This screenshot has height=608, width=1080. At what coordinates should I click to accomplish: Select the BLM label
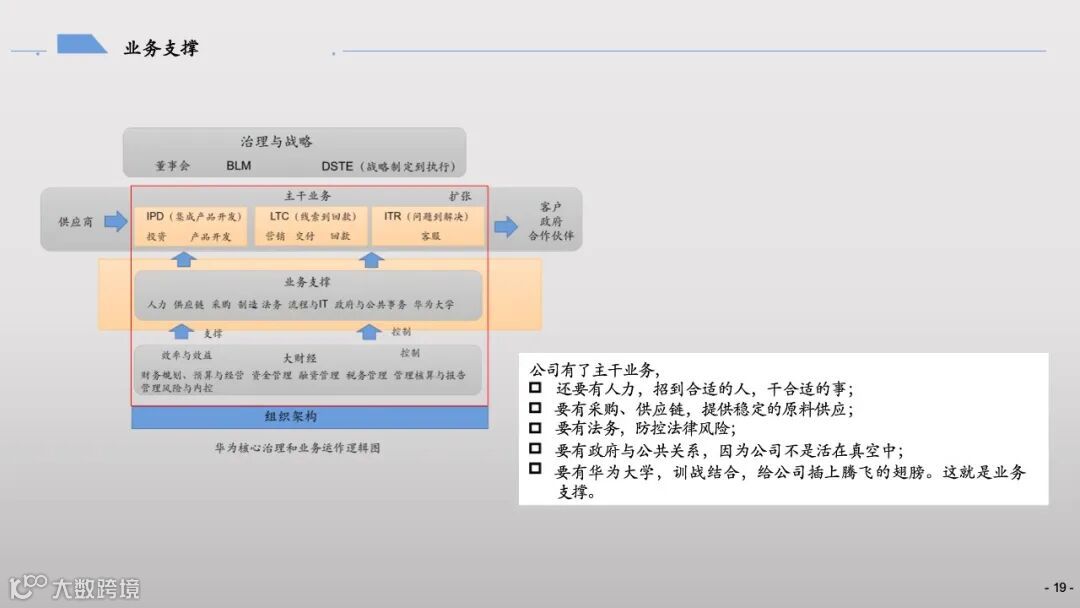(x=238, y=166)
